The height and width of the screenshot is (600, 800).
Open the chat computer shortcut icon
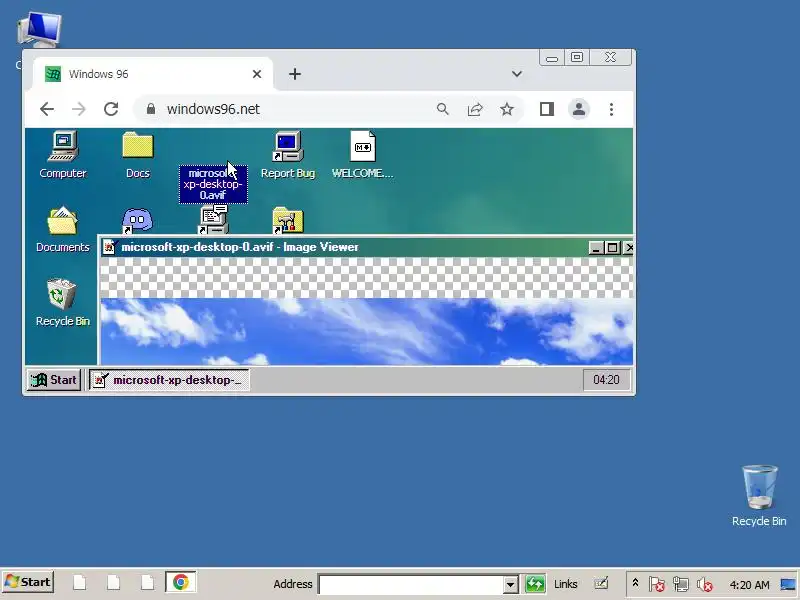[x=213, y=219]
